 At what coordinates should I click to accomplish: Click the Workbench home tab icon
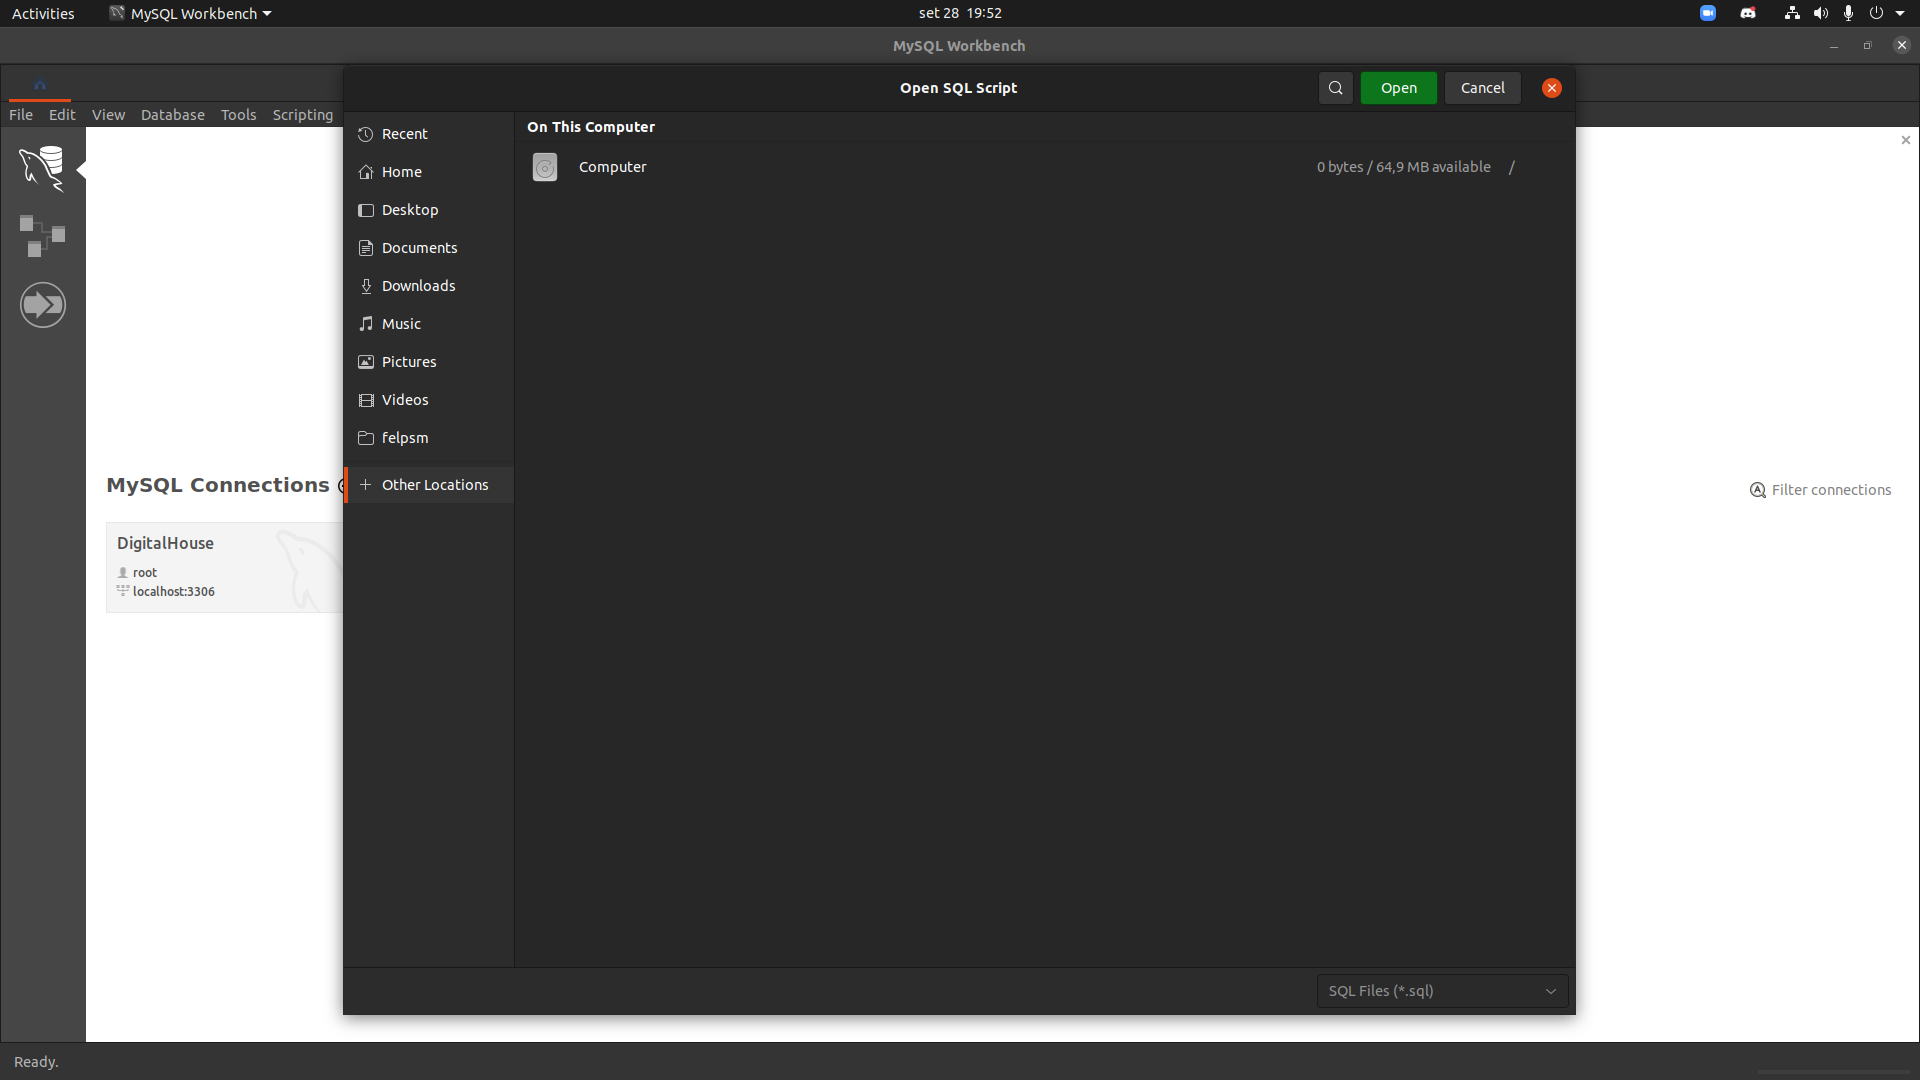(40, 85)
